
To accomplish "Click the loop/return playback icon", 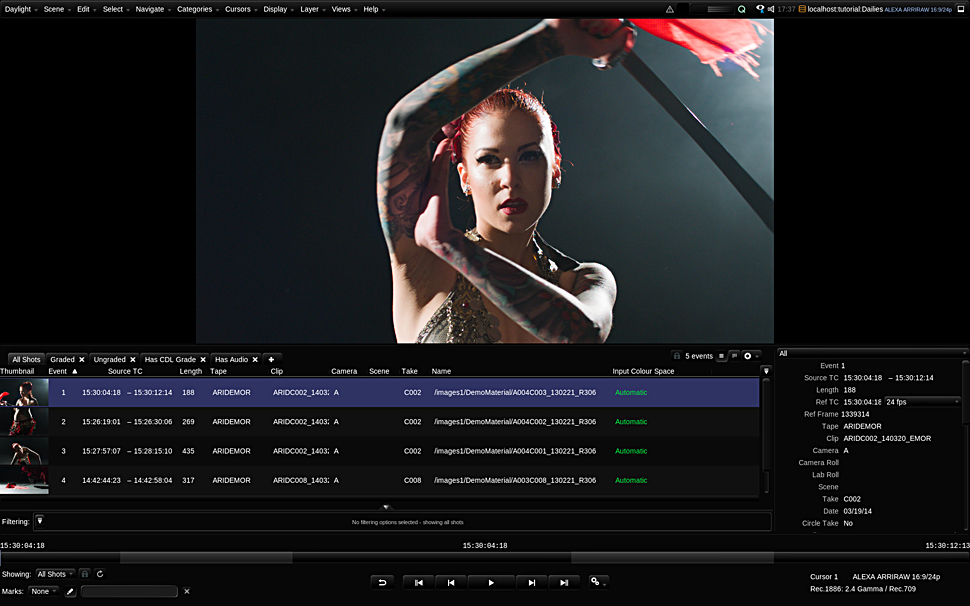I will point(381,582).
